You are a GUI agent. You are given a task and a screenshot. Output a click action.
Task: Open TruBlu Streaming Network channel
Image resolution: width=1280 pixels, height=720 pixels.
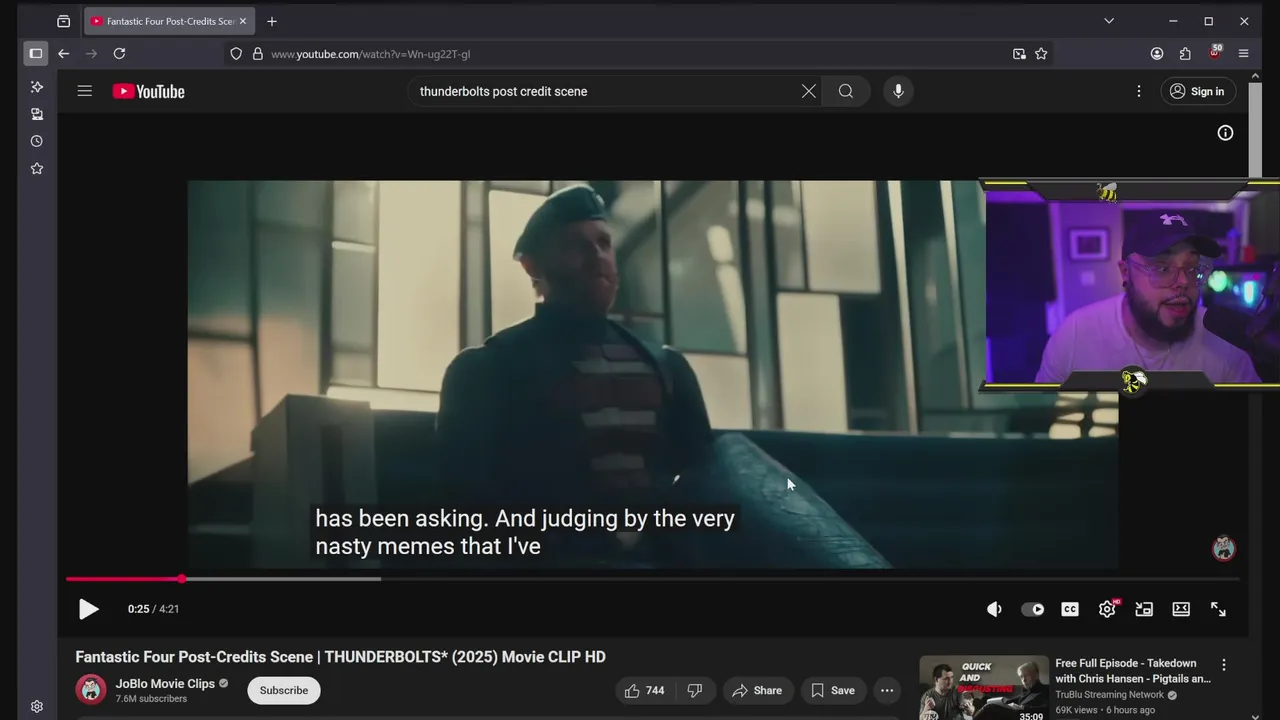point(1110,695)
